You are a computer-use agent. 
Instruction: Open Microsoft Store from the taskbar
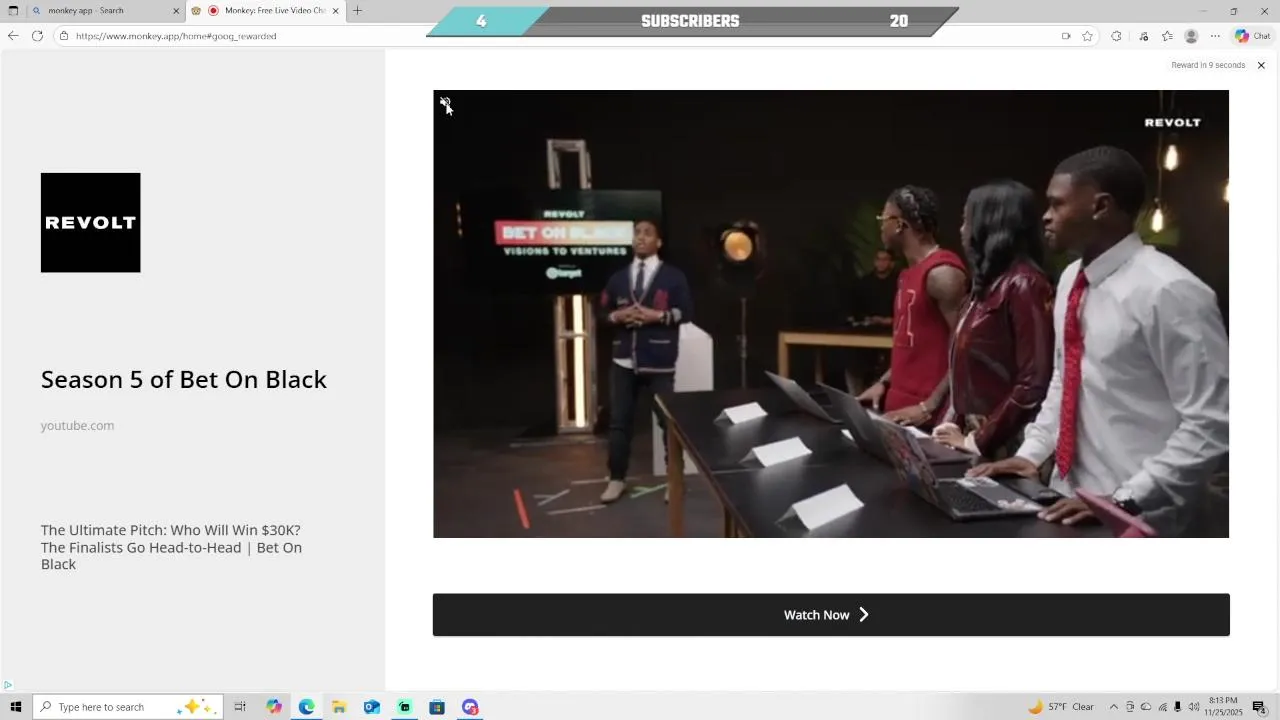coord(437,707)
